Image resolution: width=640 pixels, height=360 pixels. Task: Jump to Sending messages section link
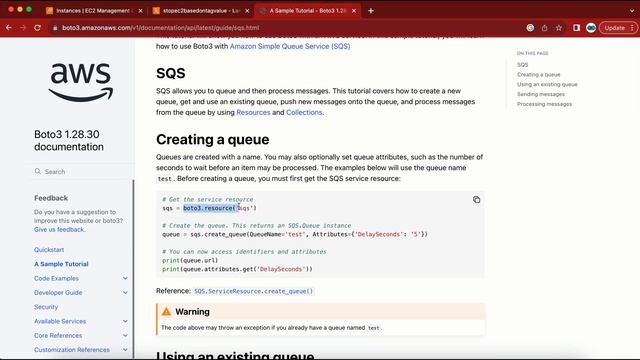click(541, 94)
